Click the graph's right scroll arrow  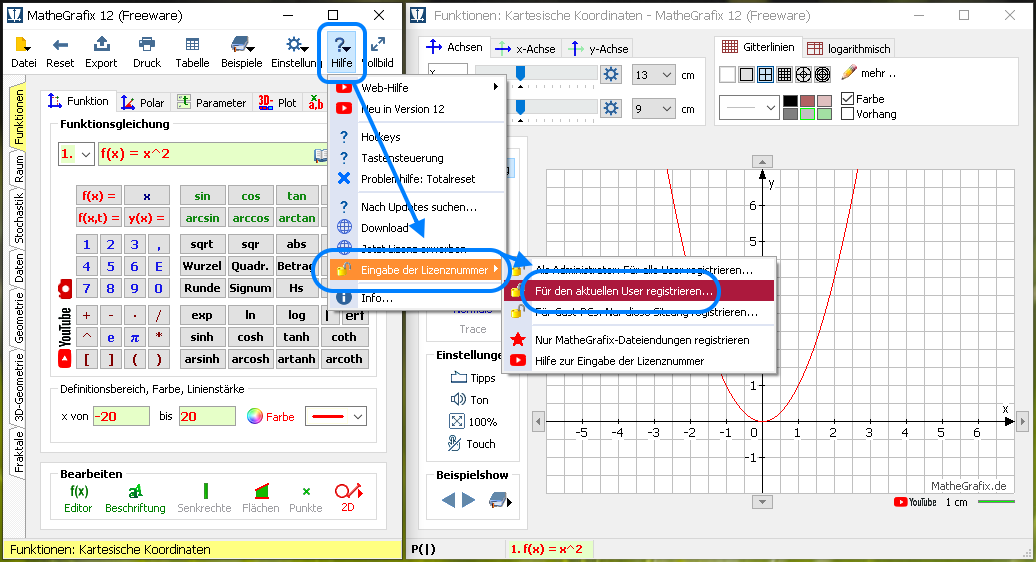(1023, 421)
